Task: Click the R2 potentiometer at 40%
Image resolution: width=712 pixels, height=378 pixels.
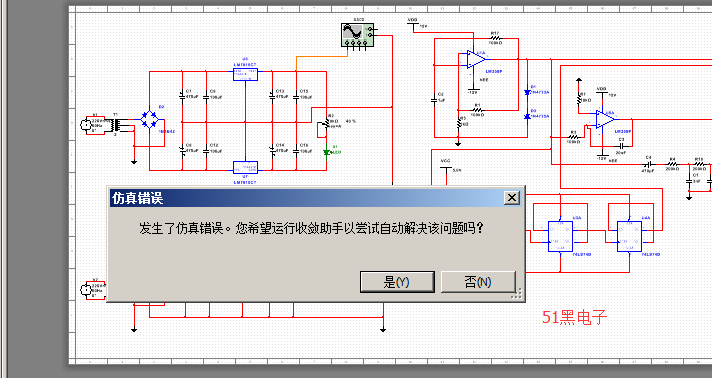Action: coord(326,124)
